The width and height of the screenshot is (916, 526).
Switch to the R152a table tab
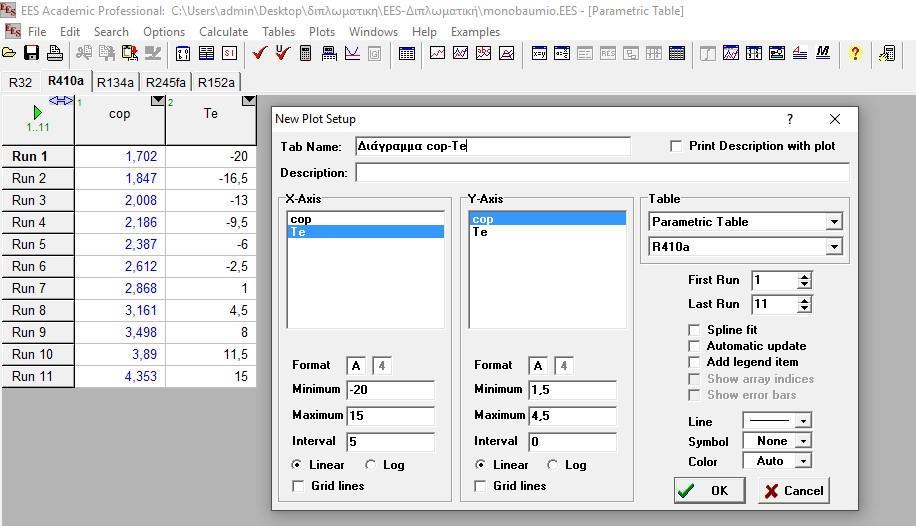[216, 82]
